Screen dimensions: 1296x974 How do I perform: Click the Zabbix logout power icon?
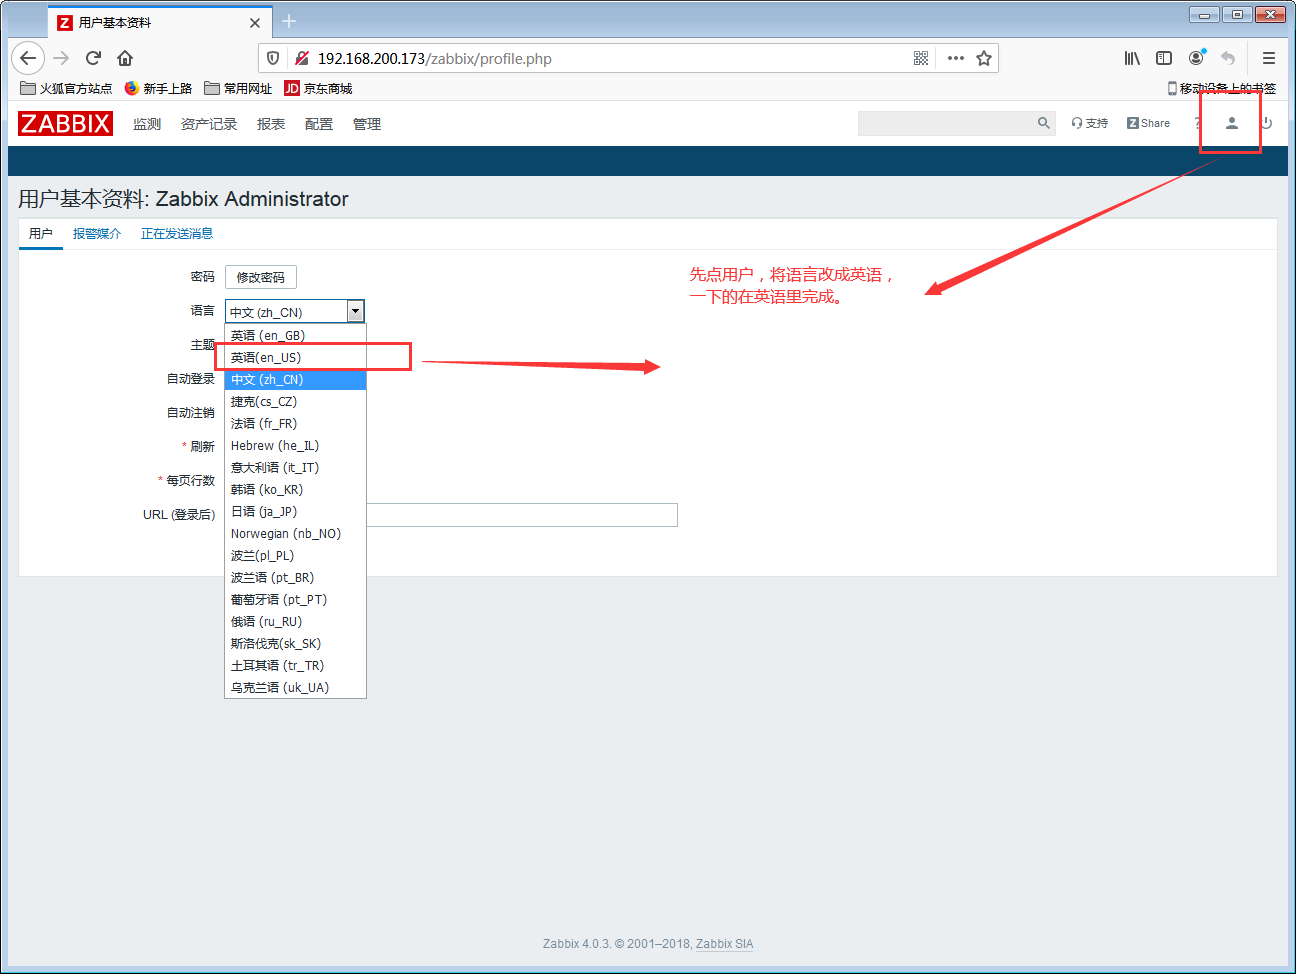(1266, 123)
